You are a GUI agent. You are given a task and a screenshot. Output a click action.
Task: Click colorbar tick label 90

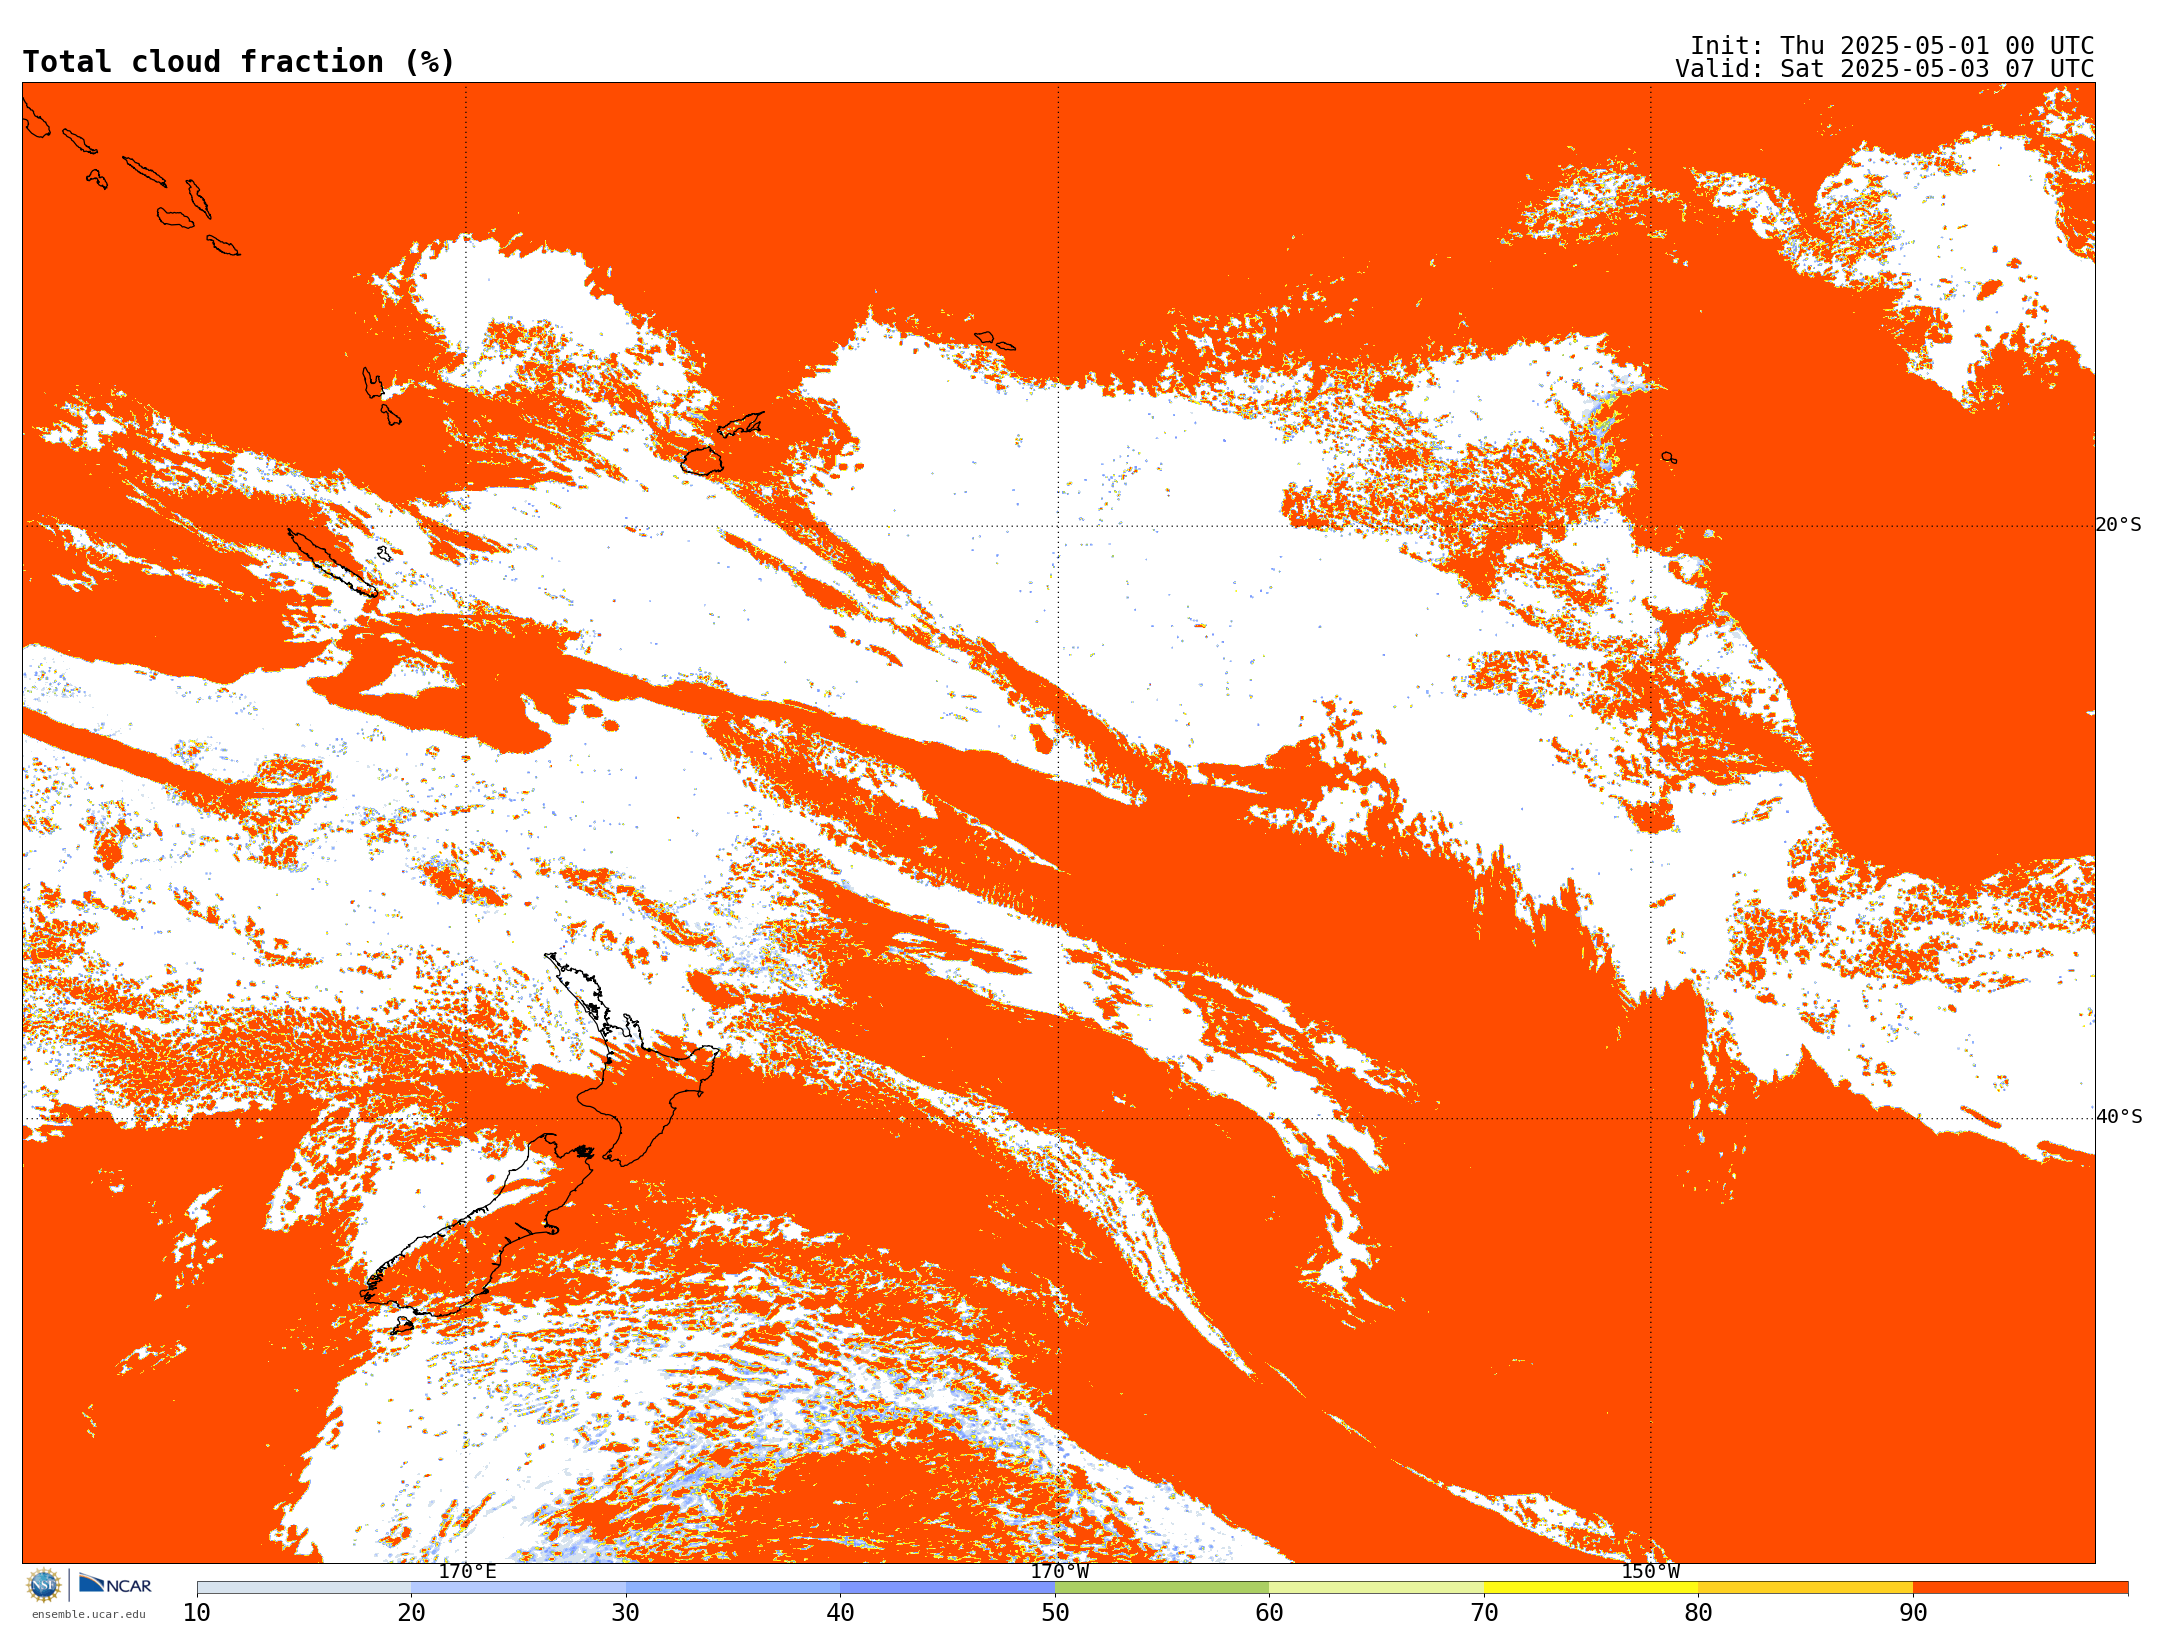tap(1913, 1612)
